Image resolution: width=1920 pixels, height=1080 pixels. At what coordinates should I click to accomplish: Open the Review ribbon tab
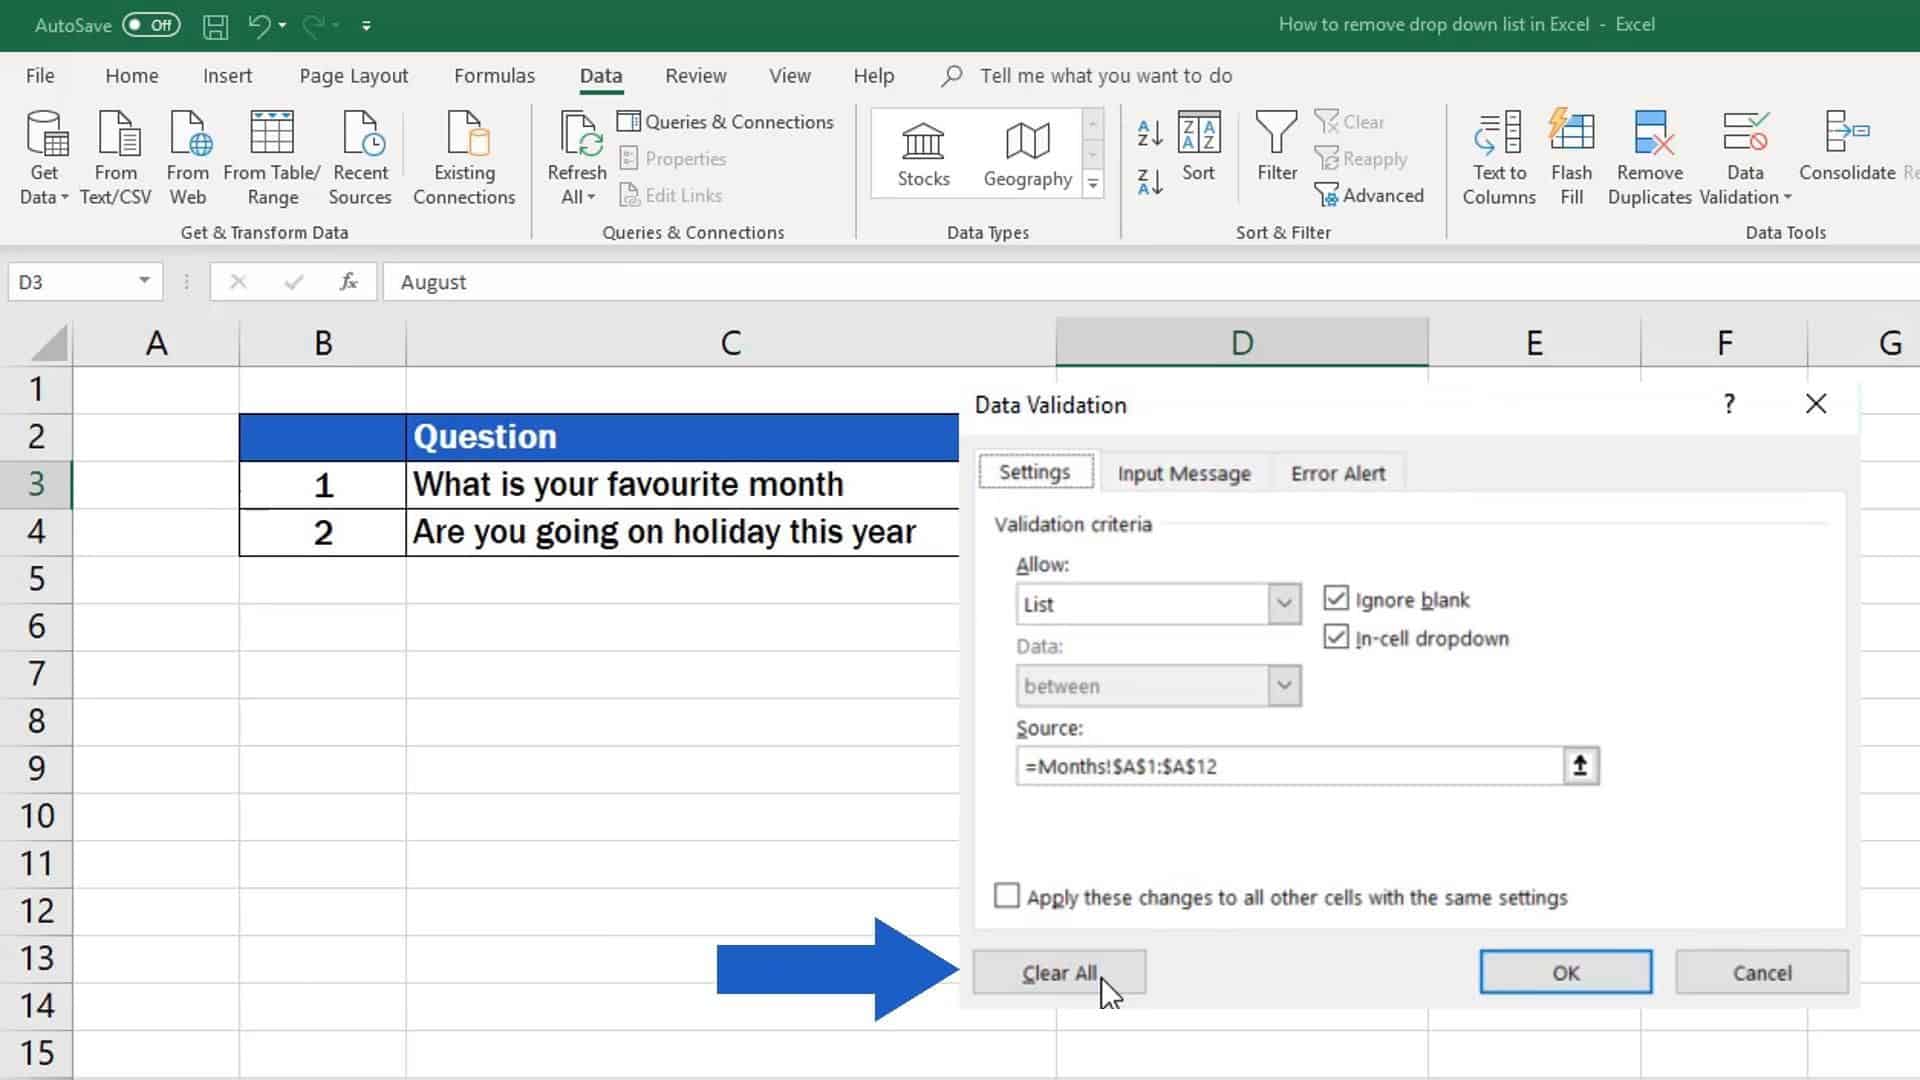click(695, 75)
